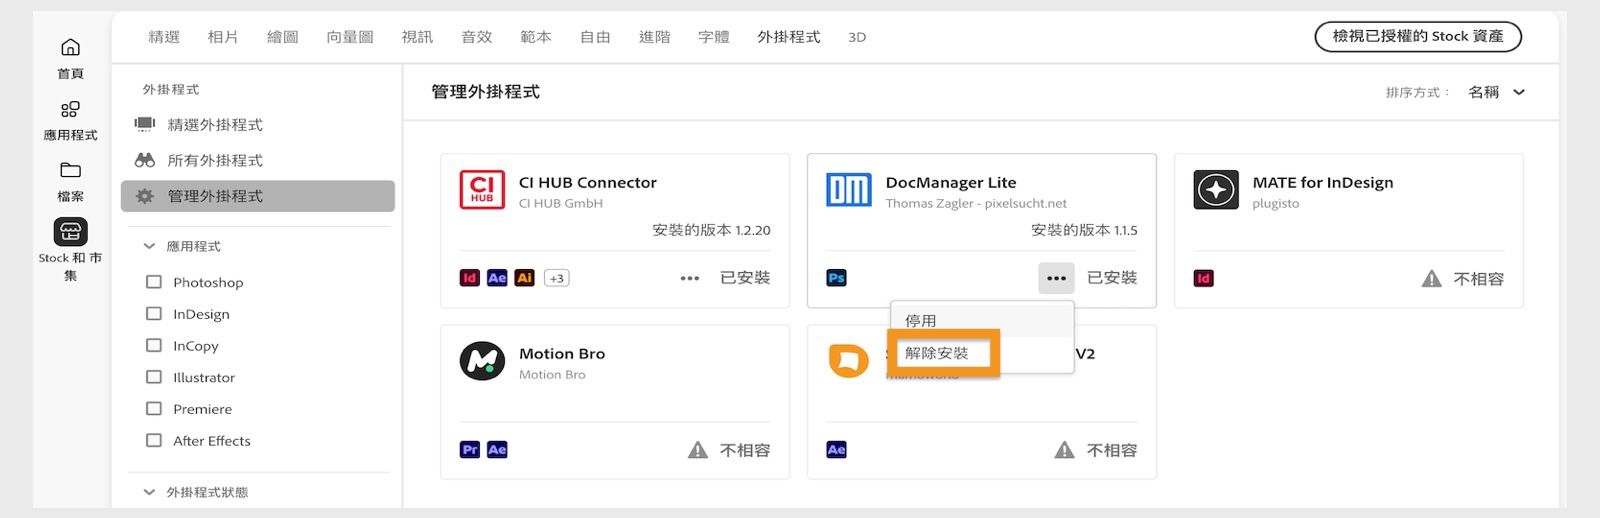
Task: Switch to the 向量圖 tab
Action: pyautogui.click(x=350, y=37)
